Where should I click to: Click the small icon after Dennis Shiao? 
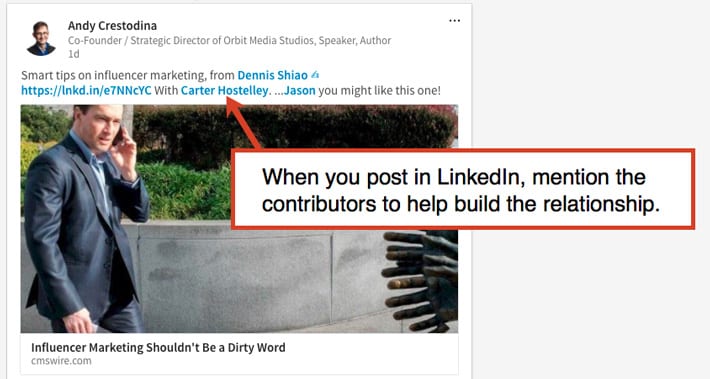pos(315,74)
